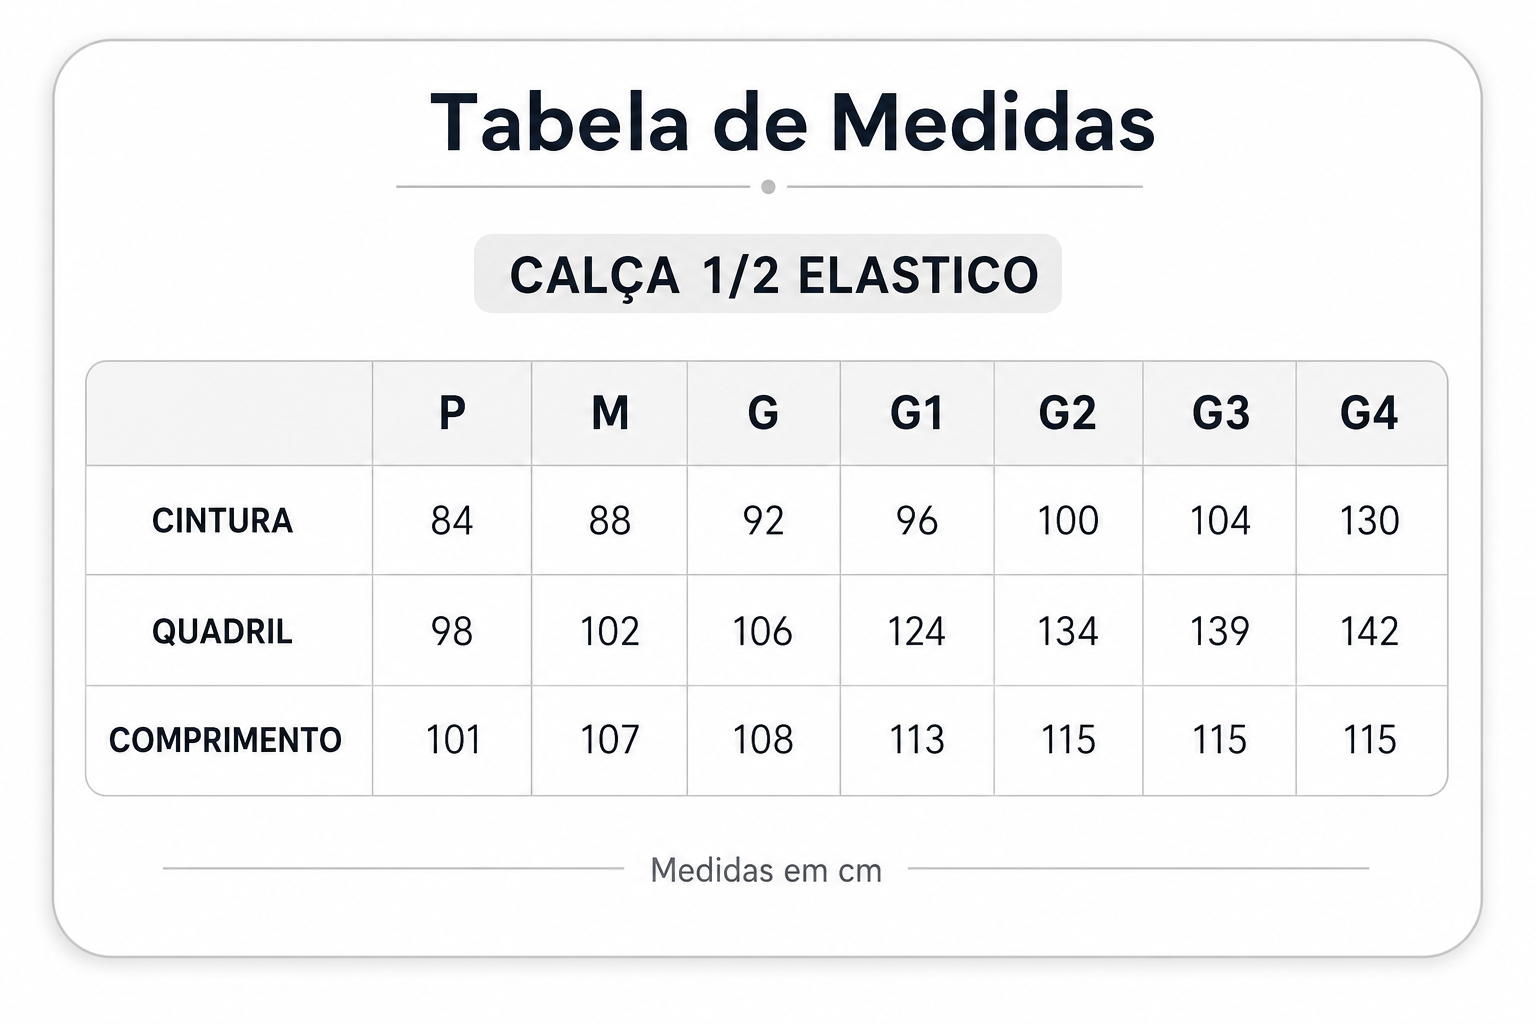Click the CINTURA value 84 for size P
1536x1024 pixels.
pos(452,521)
